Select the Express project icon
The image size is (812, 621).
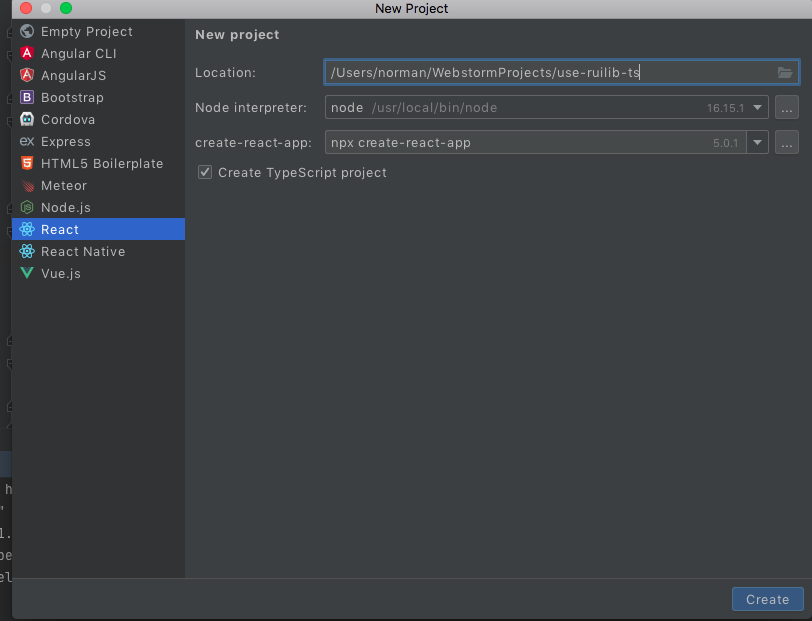point(25,141)
